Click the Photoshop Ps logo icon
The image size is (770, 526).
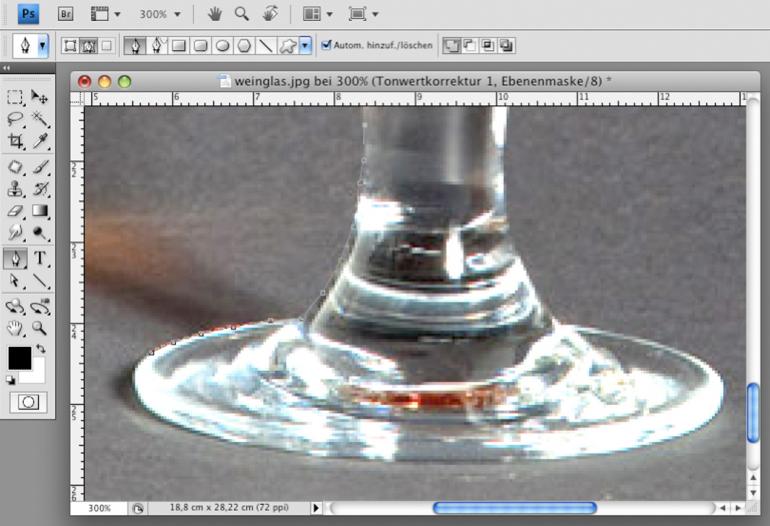pos(28,14)
